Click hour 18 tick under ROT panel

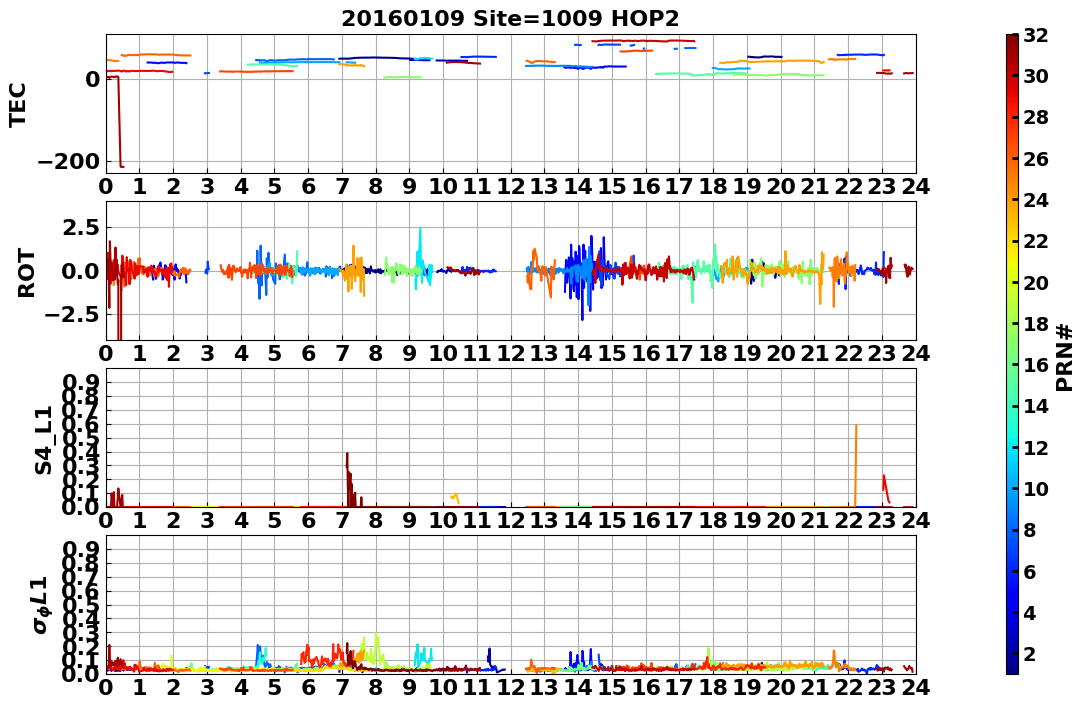coord(713,354)
